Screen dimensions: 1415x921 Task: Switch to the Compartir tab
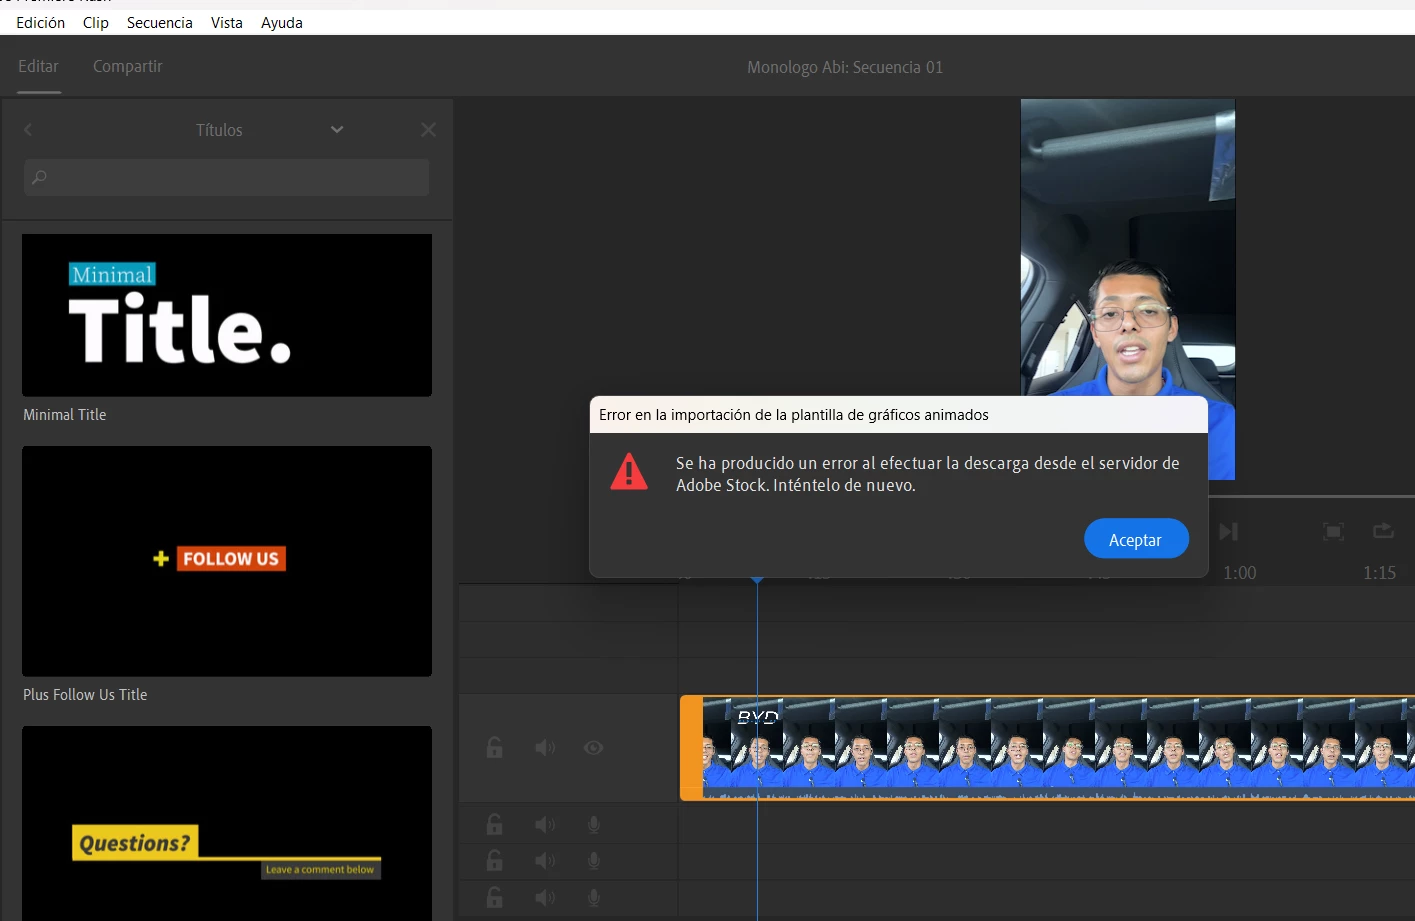[x=127, y=66]
